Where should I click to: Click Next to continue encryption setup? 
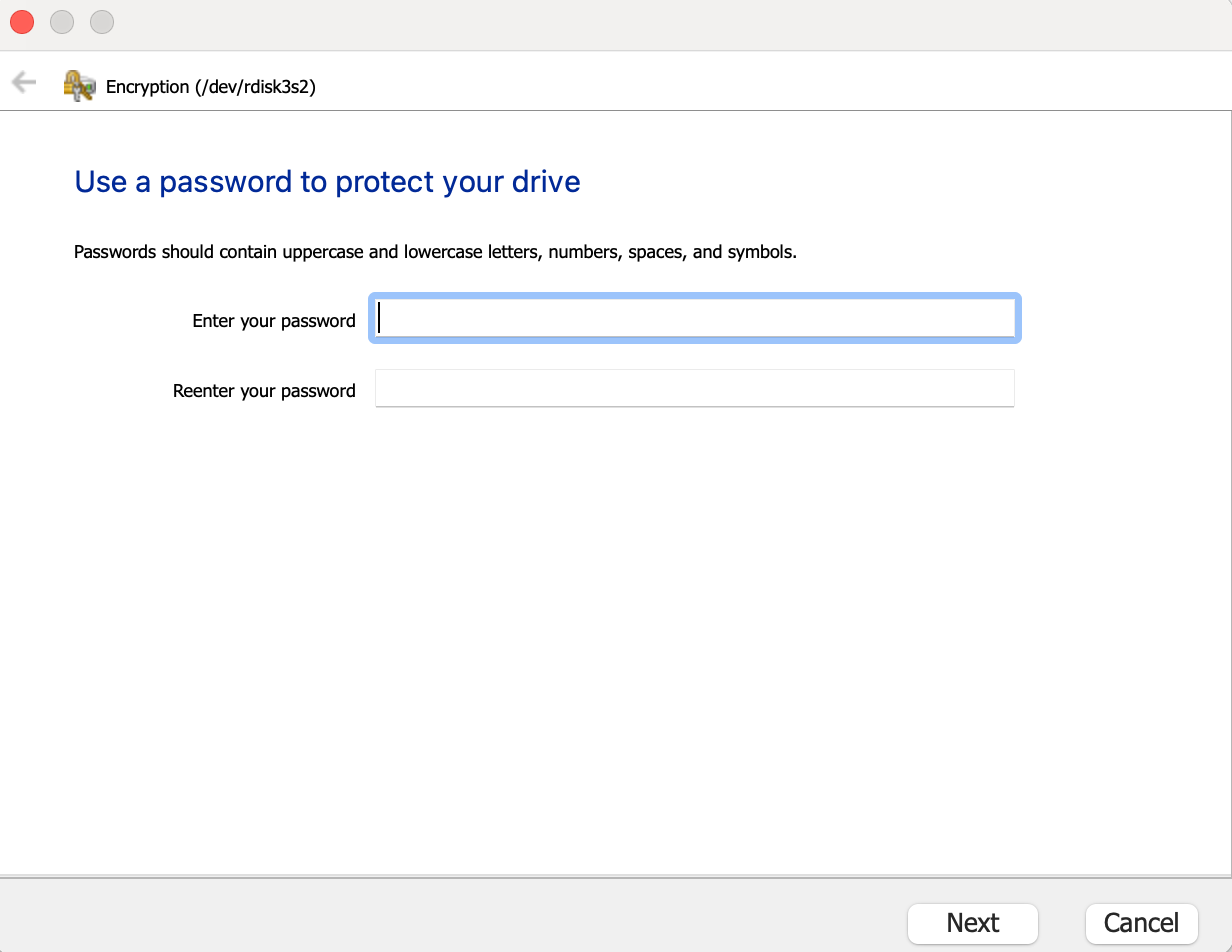[973, 923]
